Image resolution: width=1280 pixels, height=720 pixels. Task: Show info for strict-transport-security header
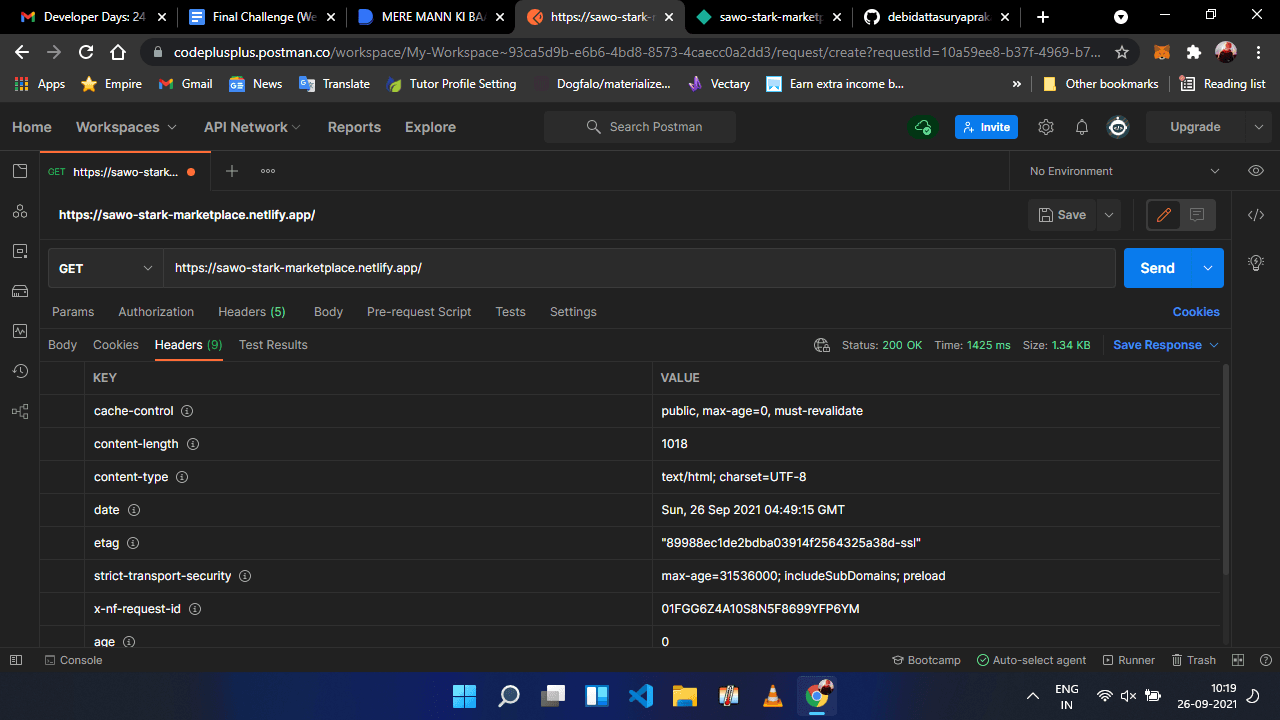[x=245, y=576]
